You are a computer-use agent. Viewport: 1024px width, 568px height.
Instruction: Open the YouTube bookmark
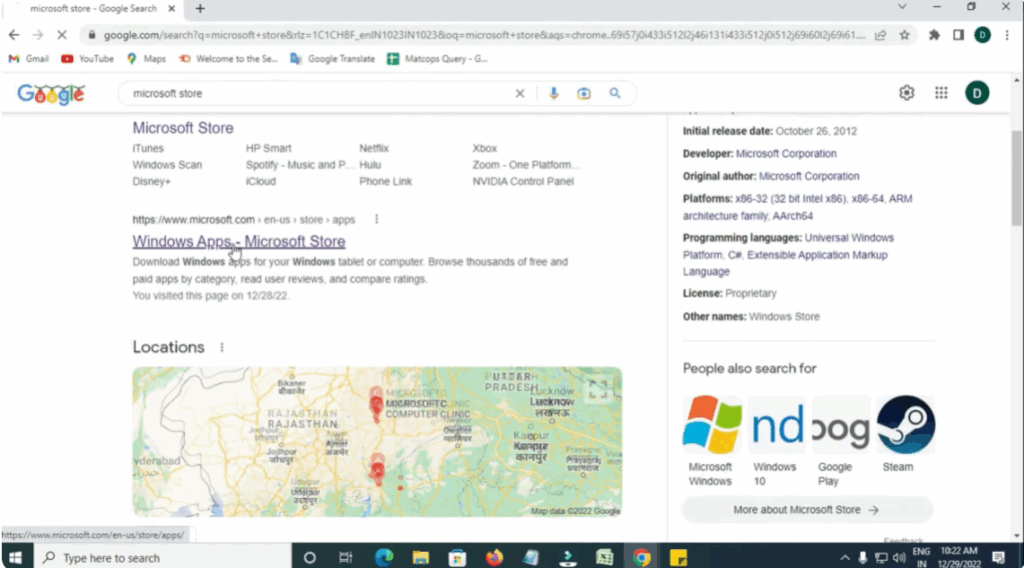click(x=88, y=59)
